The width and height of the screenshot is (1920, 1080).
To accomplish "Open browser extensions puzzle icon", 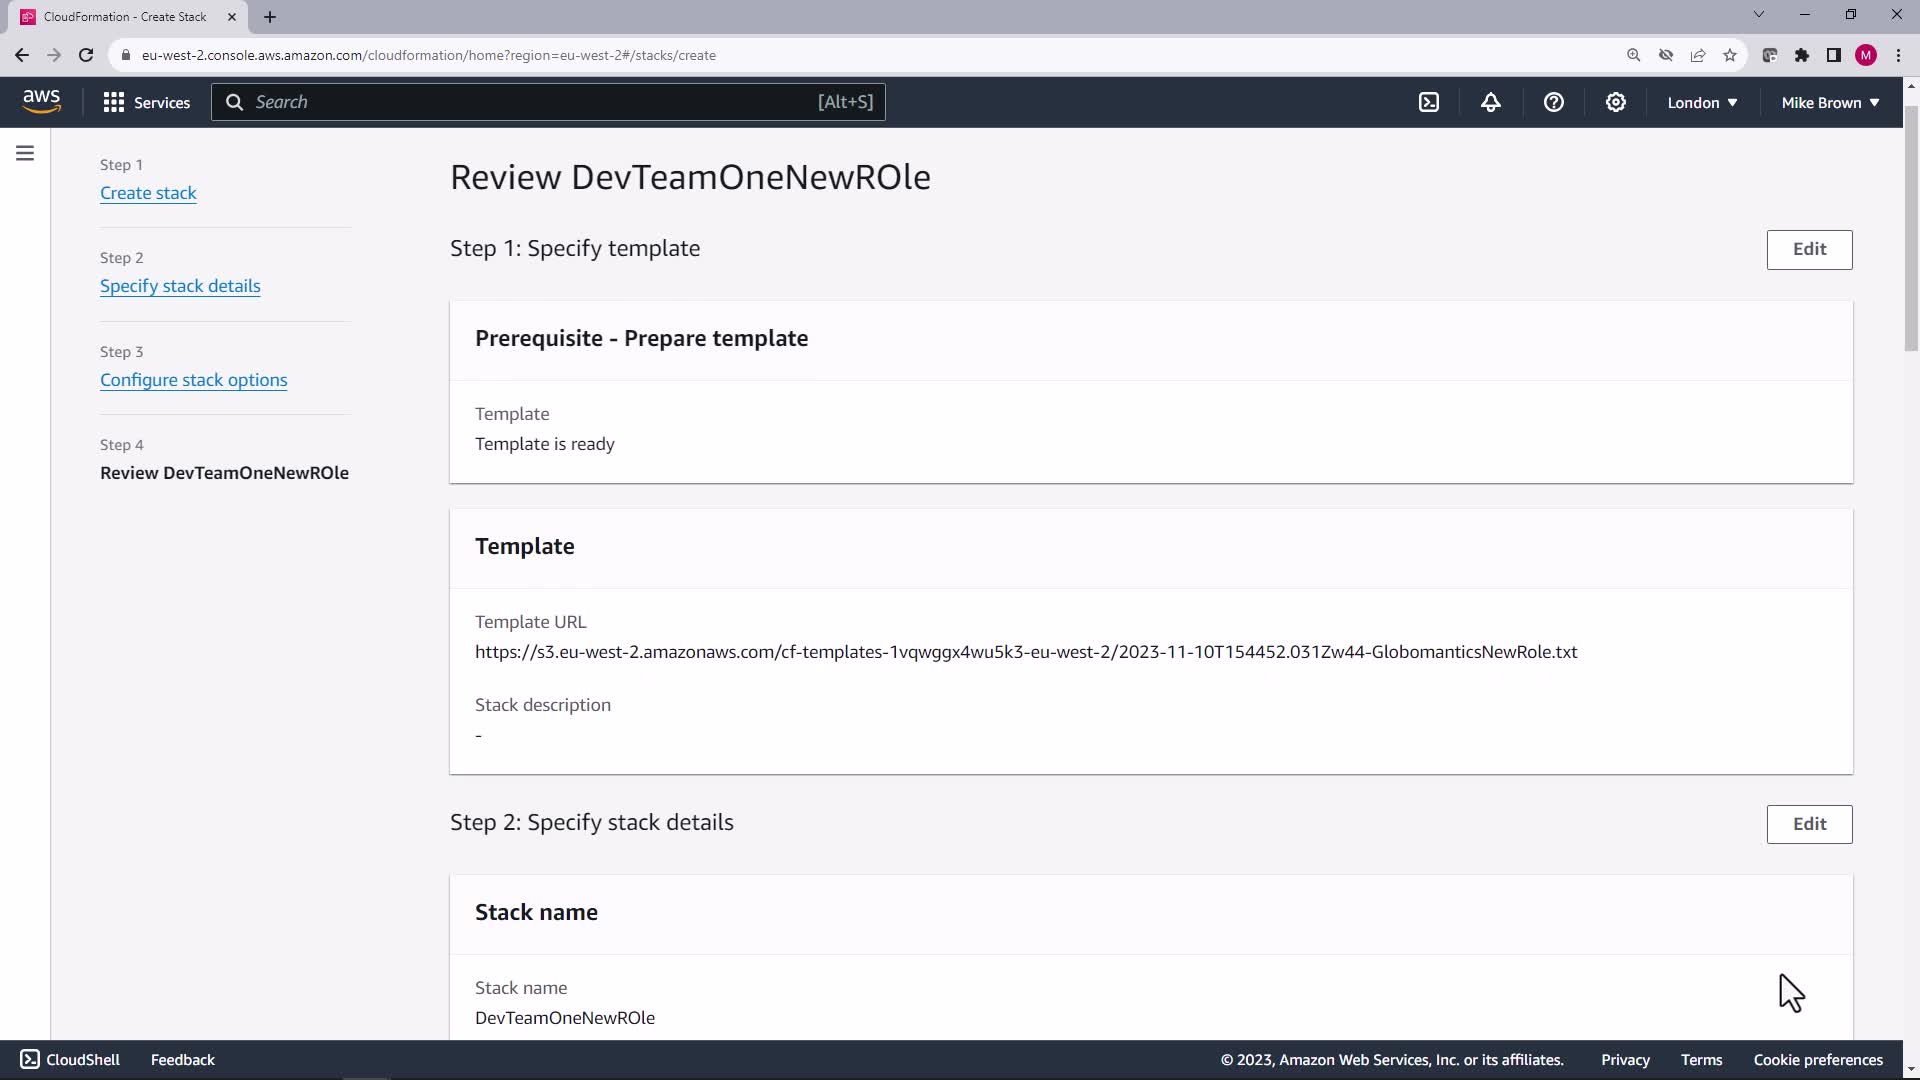I will (1802, 55).
